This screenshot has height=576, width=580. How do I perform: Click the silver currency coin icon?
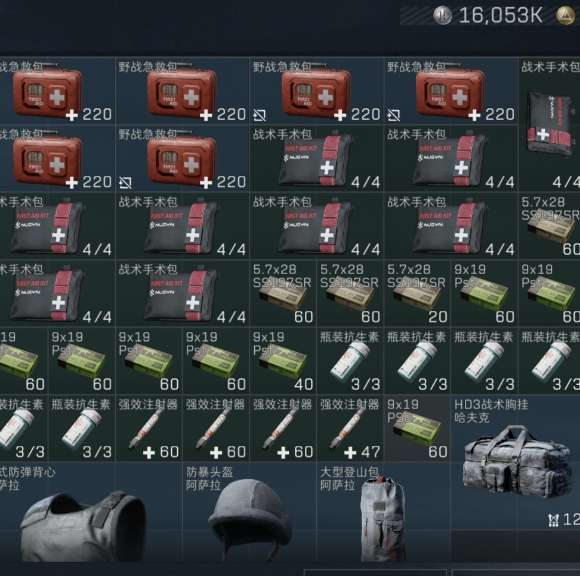[x=442, y=16]
